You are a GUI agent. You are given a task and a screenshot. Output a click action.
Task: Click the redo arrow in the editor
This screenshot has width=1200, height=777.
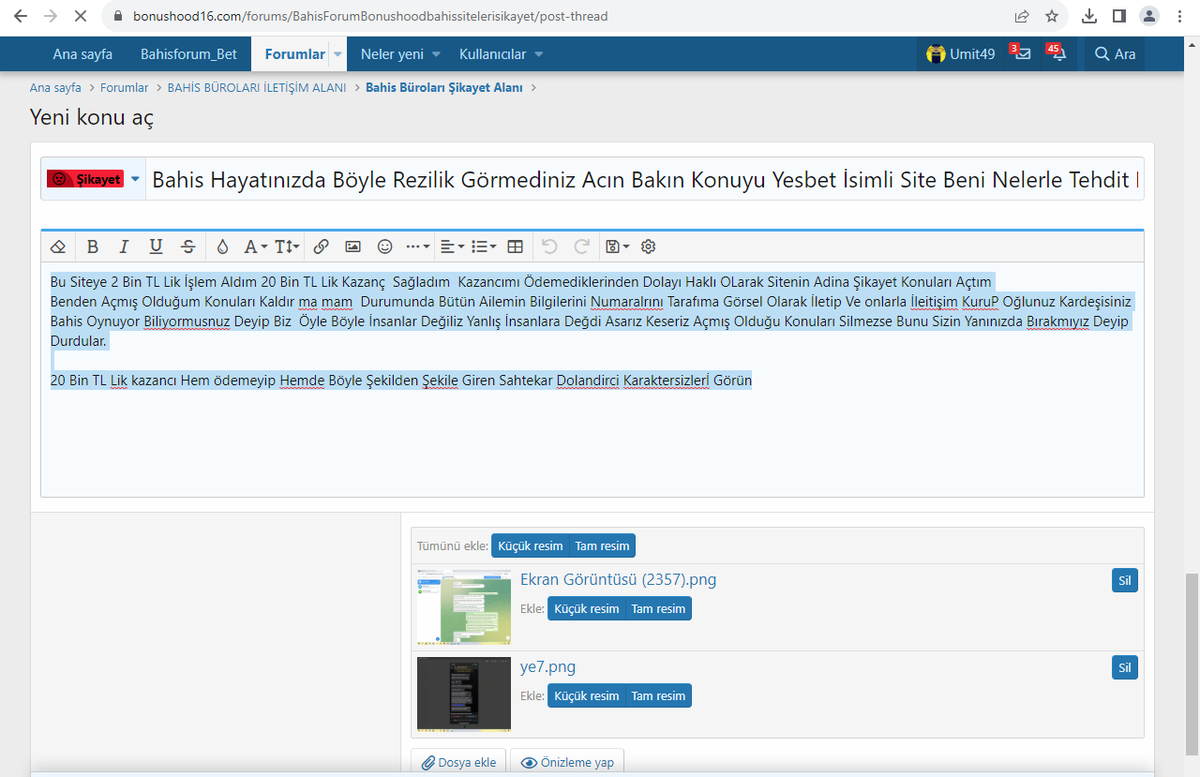pos(581,246)
